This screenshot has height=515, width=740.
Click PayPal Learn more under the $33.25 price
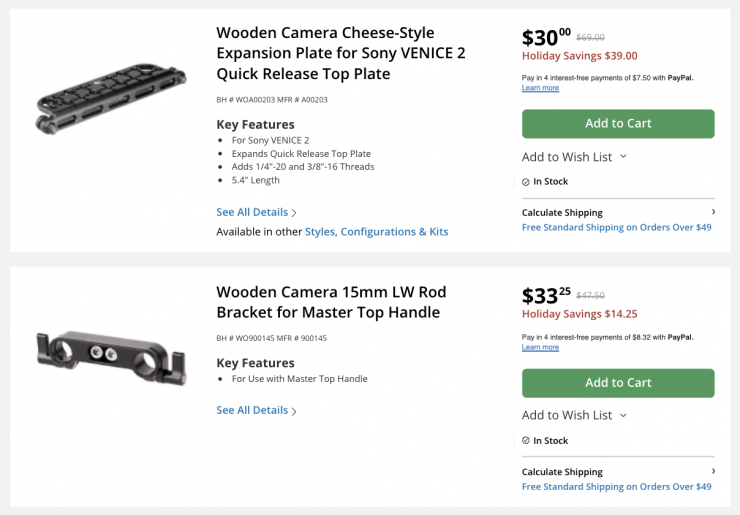point(540,347)
